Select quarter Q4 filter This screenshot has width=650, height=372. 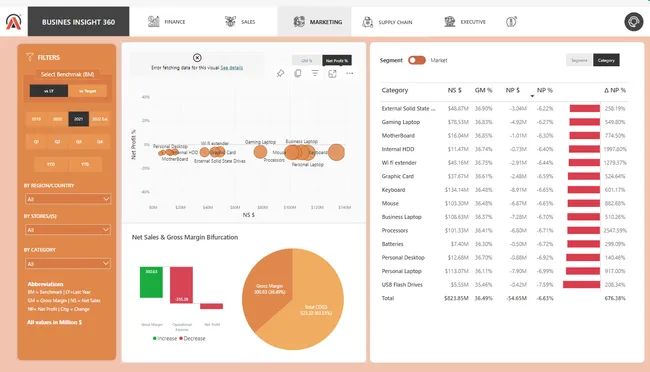100,142
